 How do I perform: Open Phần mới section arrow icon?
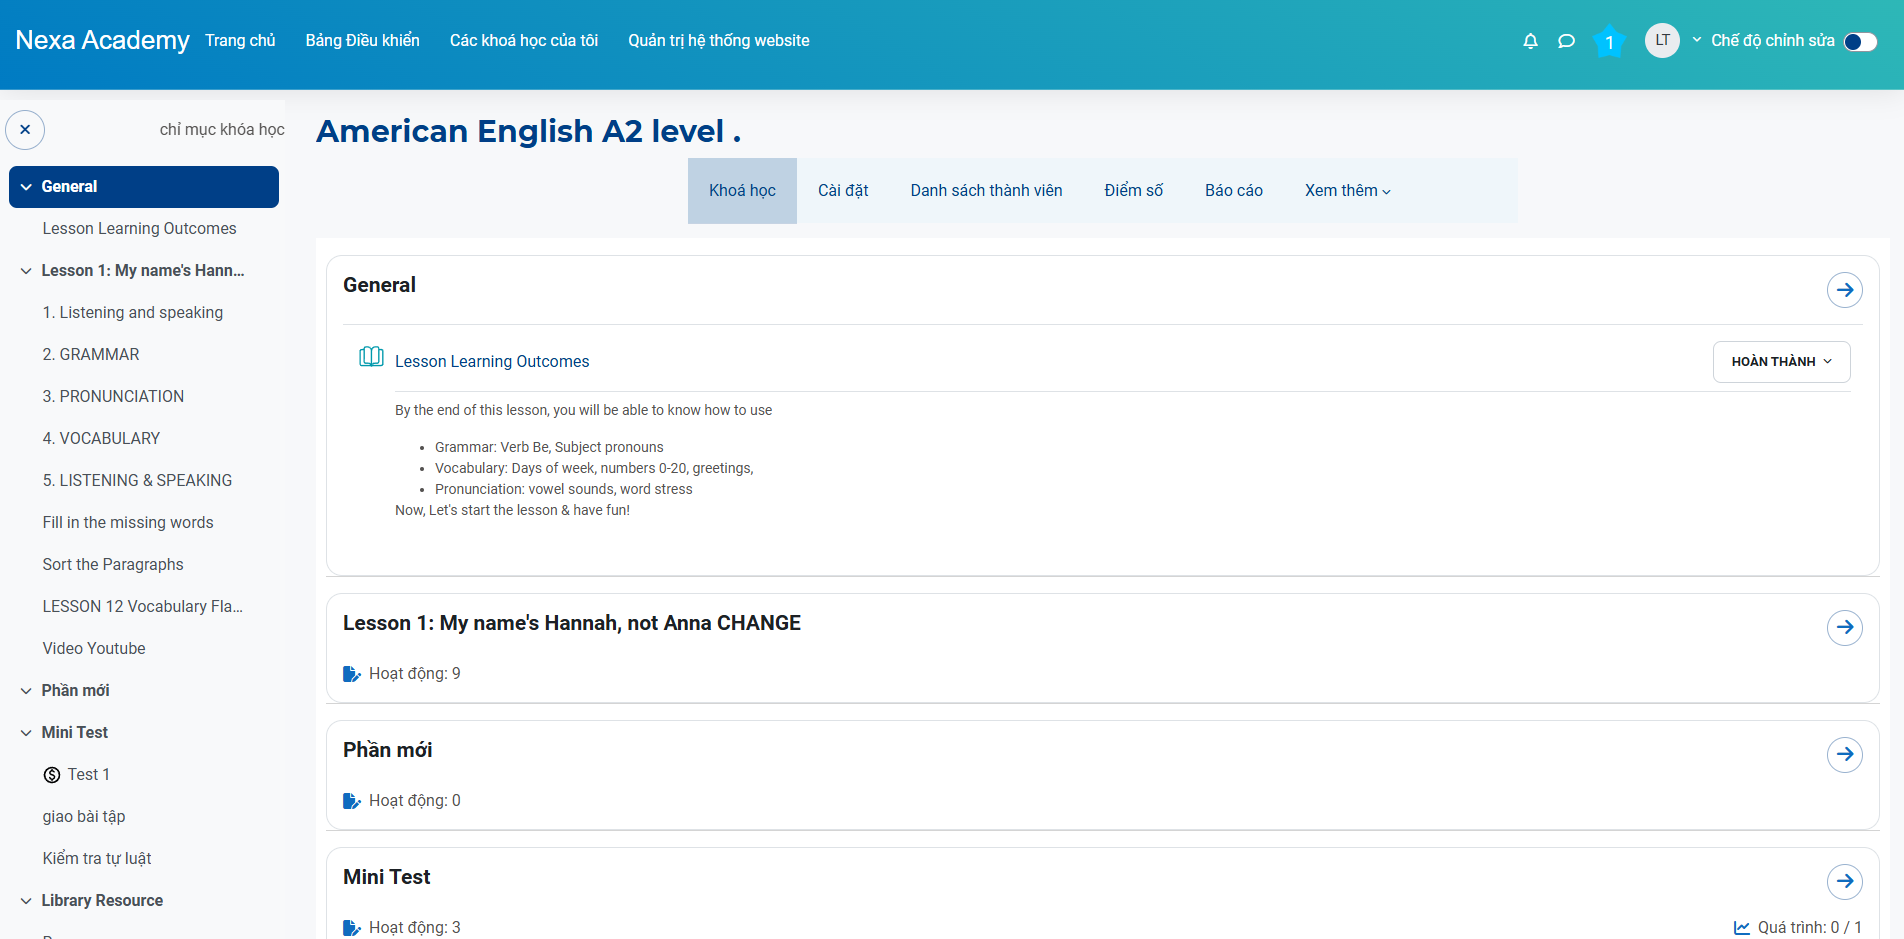pos(1844,754)
